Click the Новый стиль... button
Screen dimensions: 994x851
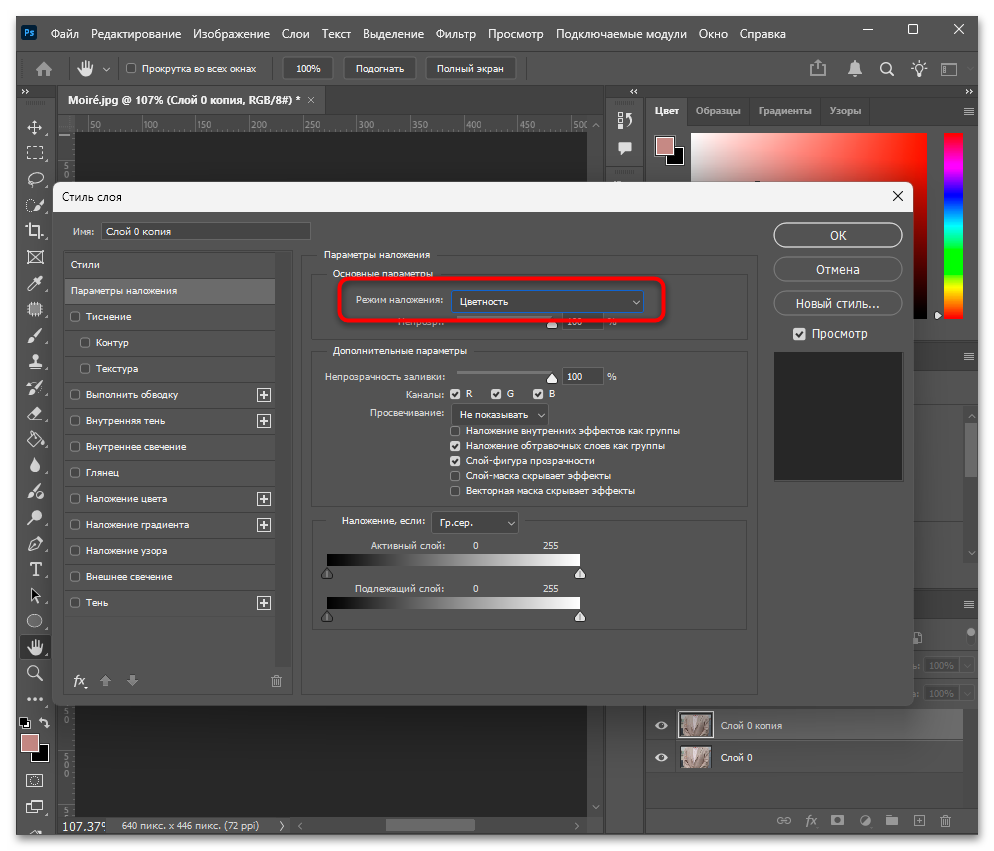837,304
